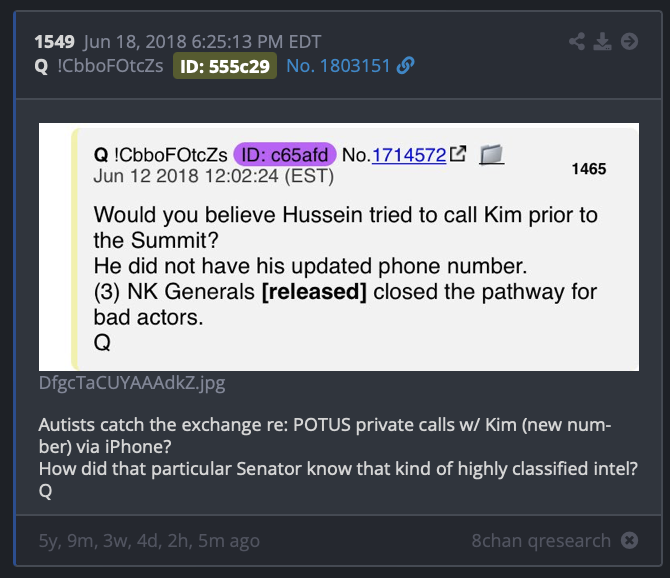
Task: Click the folder icon in embedded post
Action: point(491,154)
